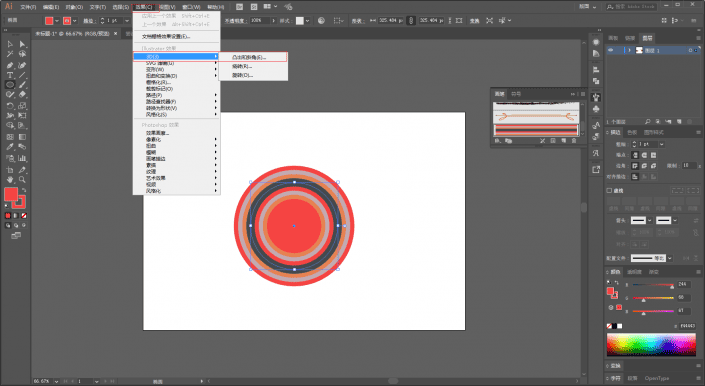Toggle visibility eye of 图层 1

[x=611, y=50]
